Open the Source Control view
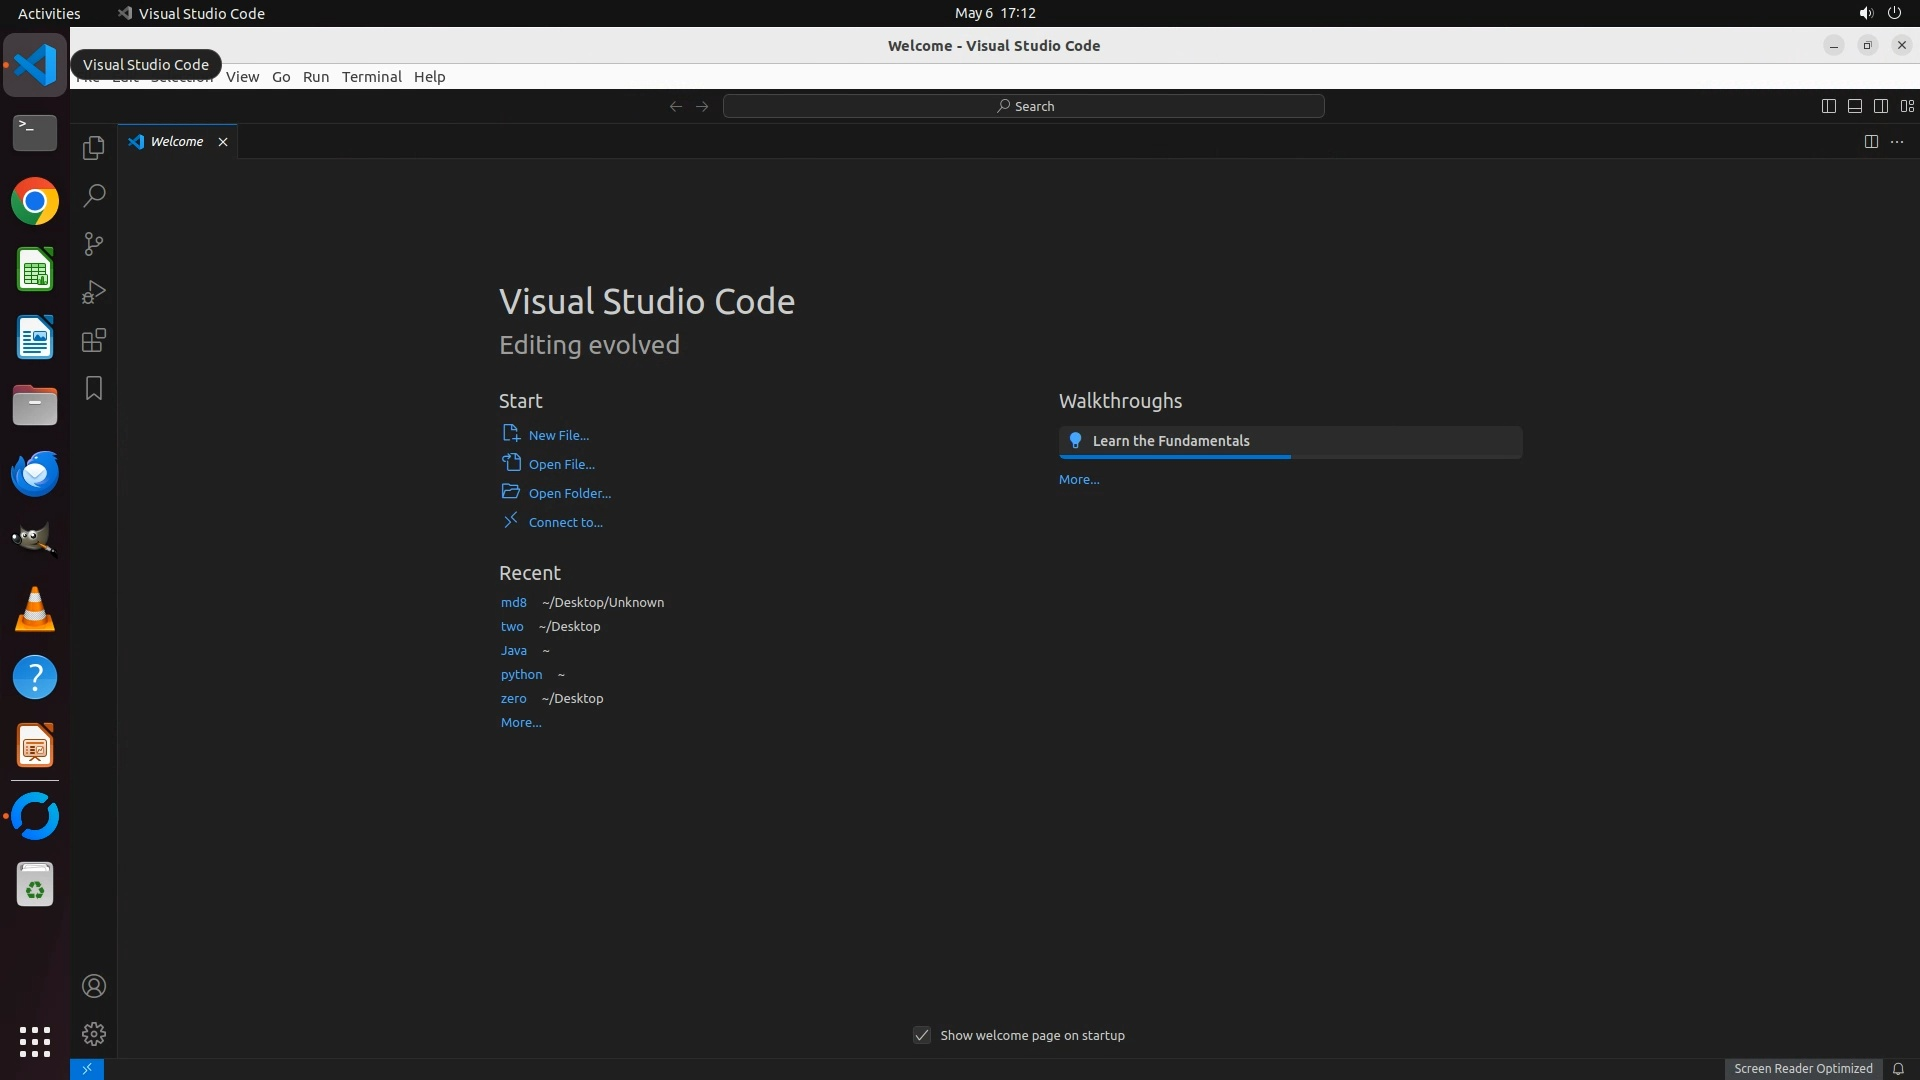Viewport: 1920px width, 1080px height. pos(94,244)
